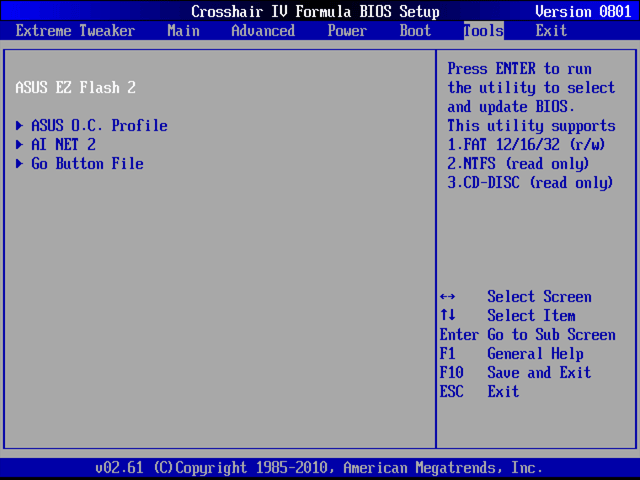This screenshot has width=640, height=480.
Task: Click '2.NTFS (read only)' help line
Action: [518, 164]
